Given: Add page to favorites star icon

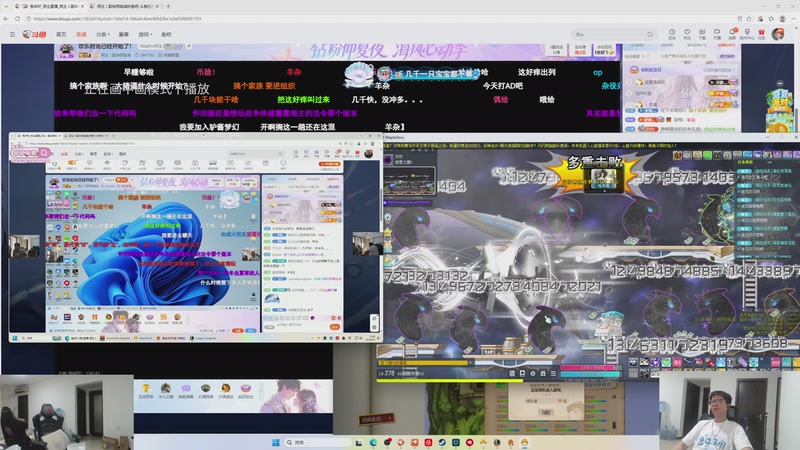Looking at the screenshot, I should 748,18.
